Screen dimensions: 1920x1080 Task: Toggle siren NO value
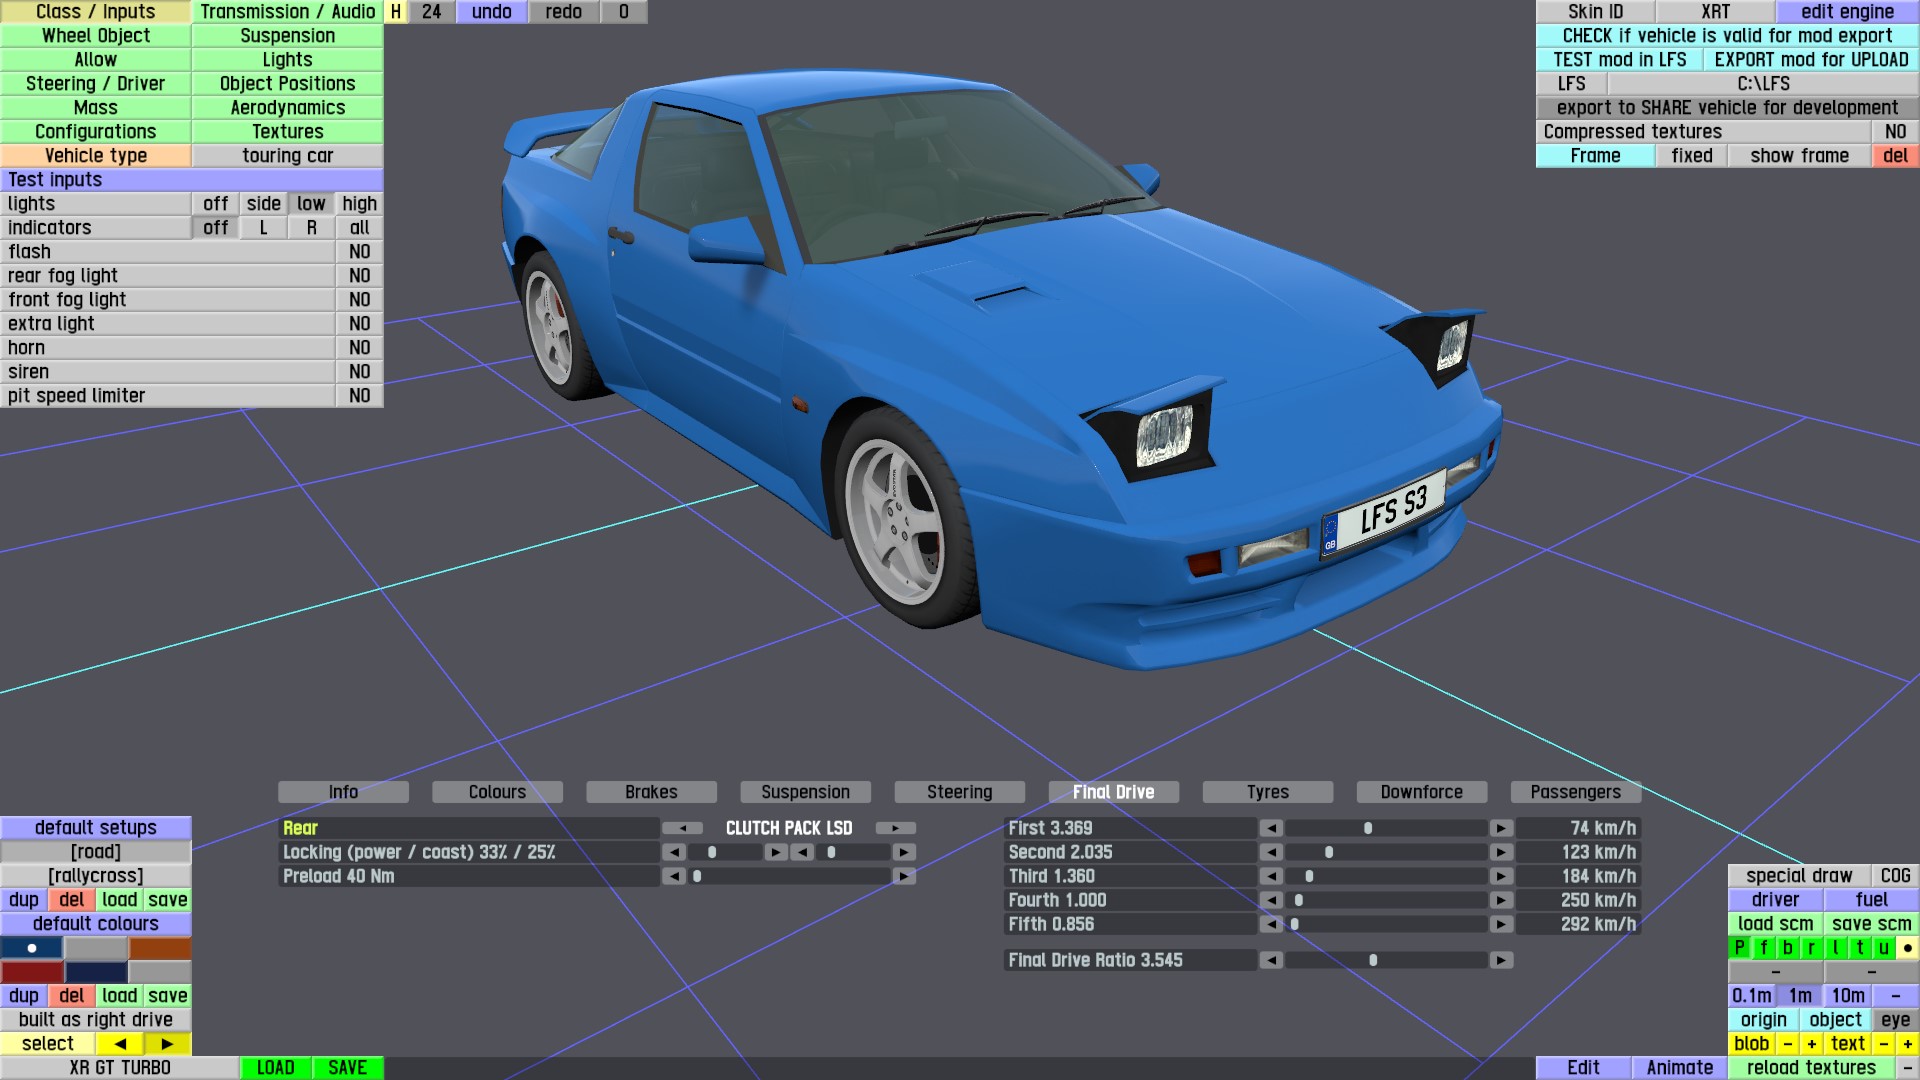coord(359,372)
